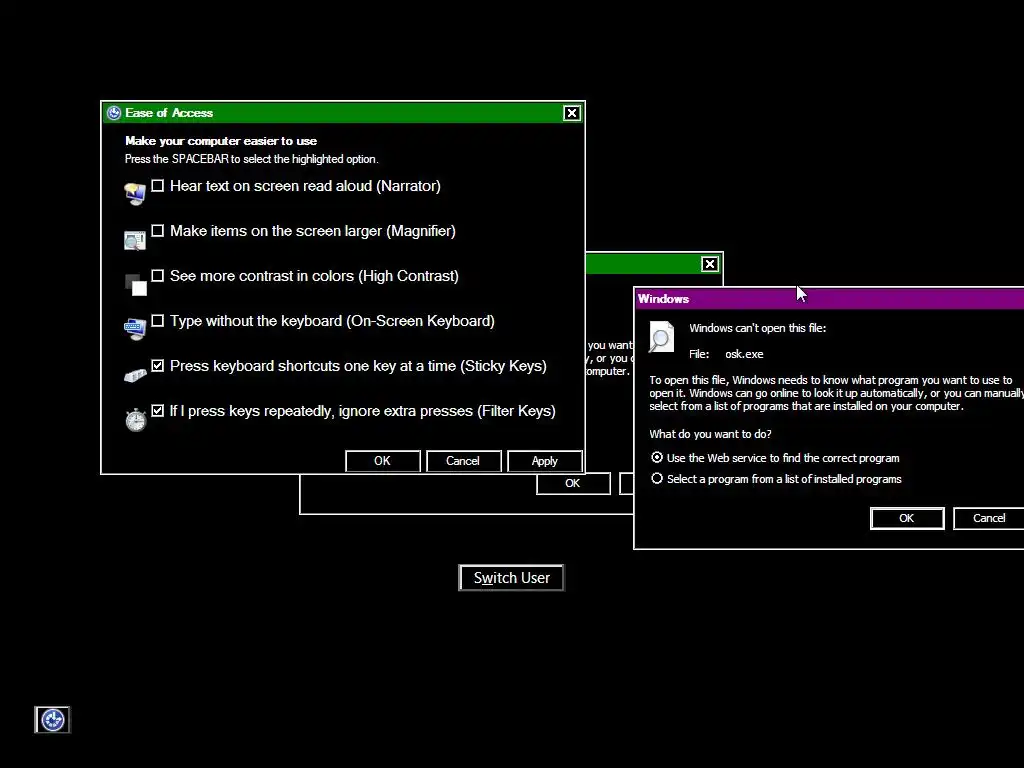Click the unknown file icon in Windows dialog
The image size is (1024, 768).
pyautogui.click(x=661, y=337)
